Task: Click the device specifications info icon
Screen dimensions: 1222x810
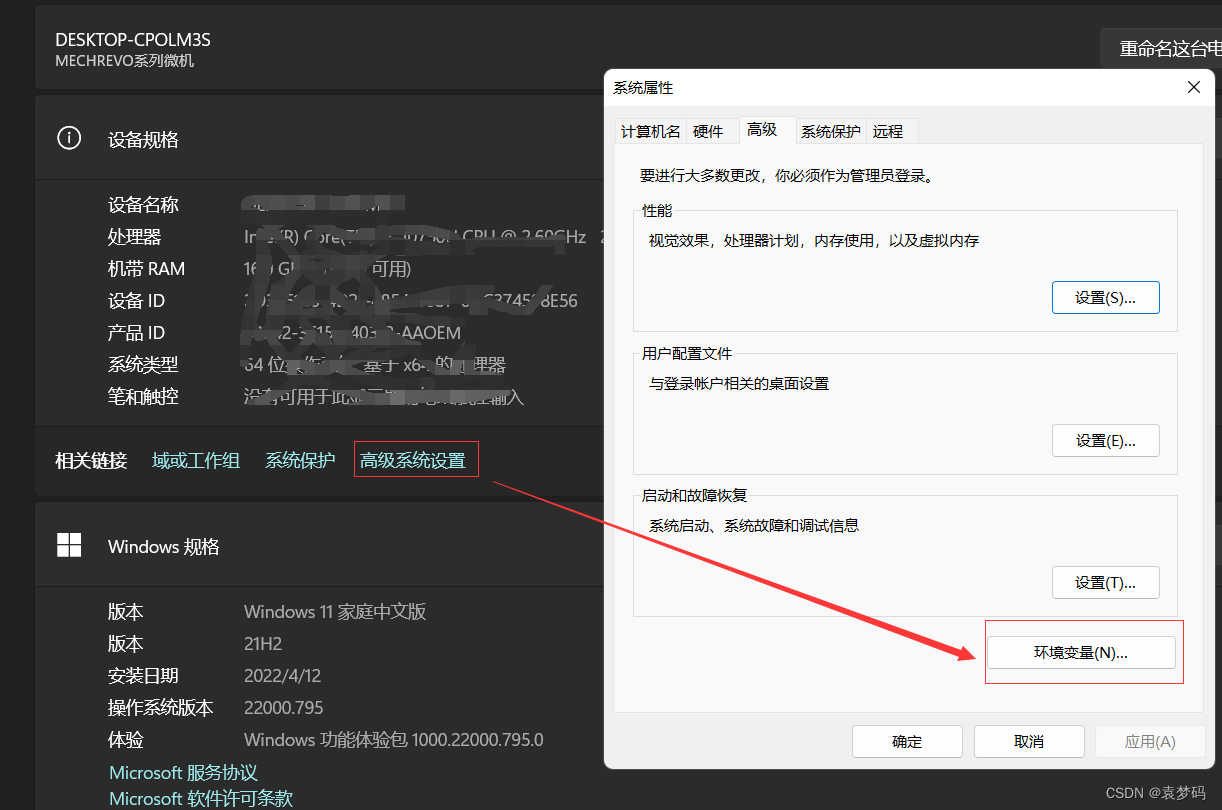Action: (x=69, y=138)
